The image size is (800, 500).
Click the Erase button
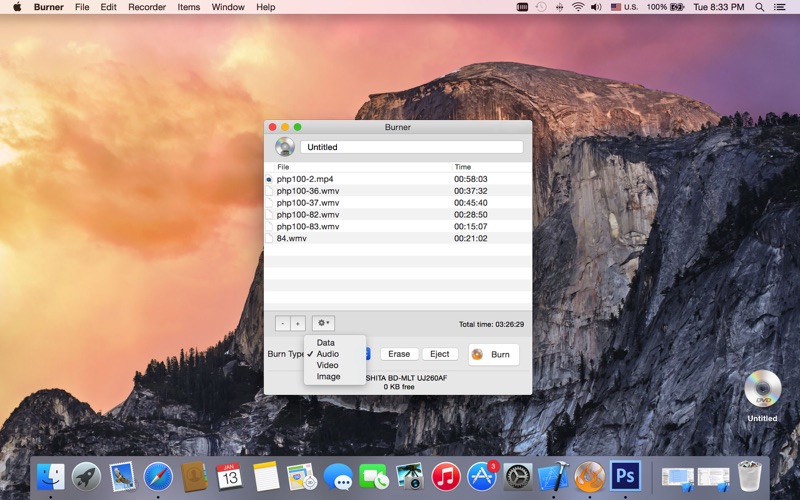click(x=399, y=354)
